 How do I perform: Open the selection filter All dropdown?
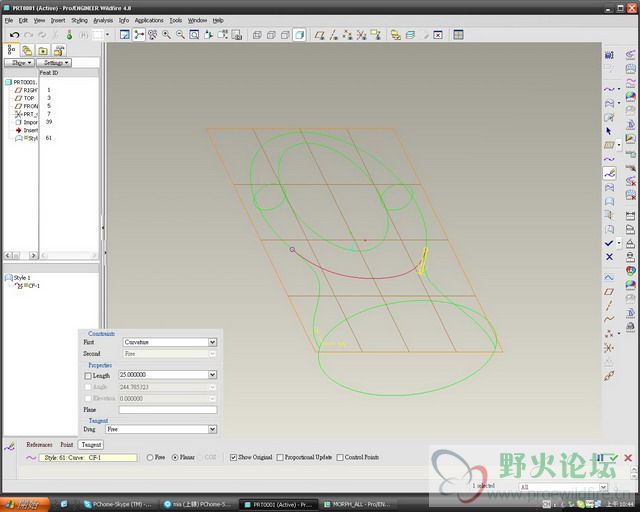[x=603, y=487]
